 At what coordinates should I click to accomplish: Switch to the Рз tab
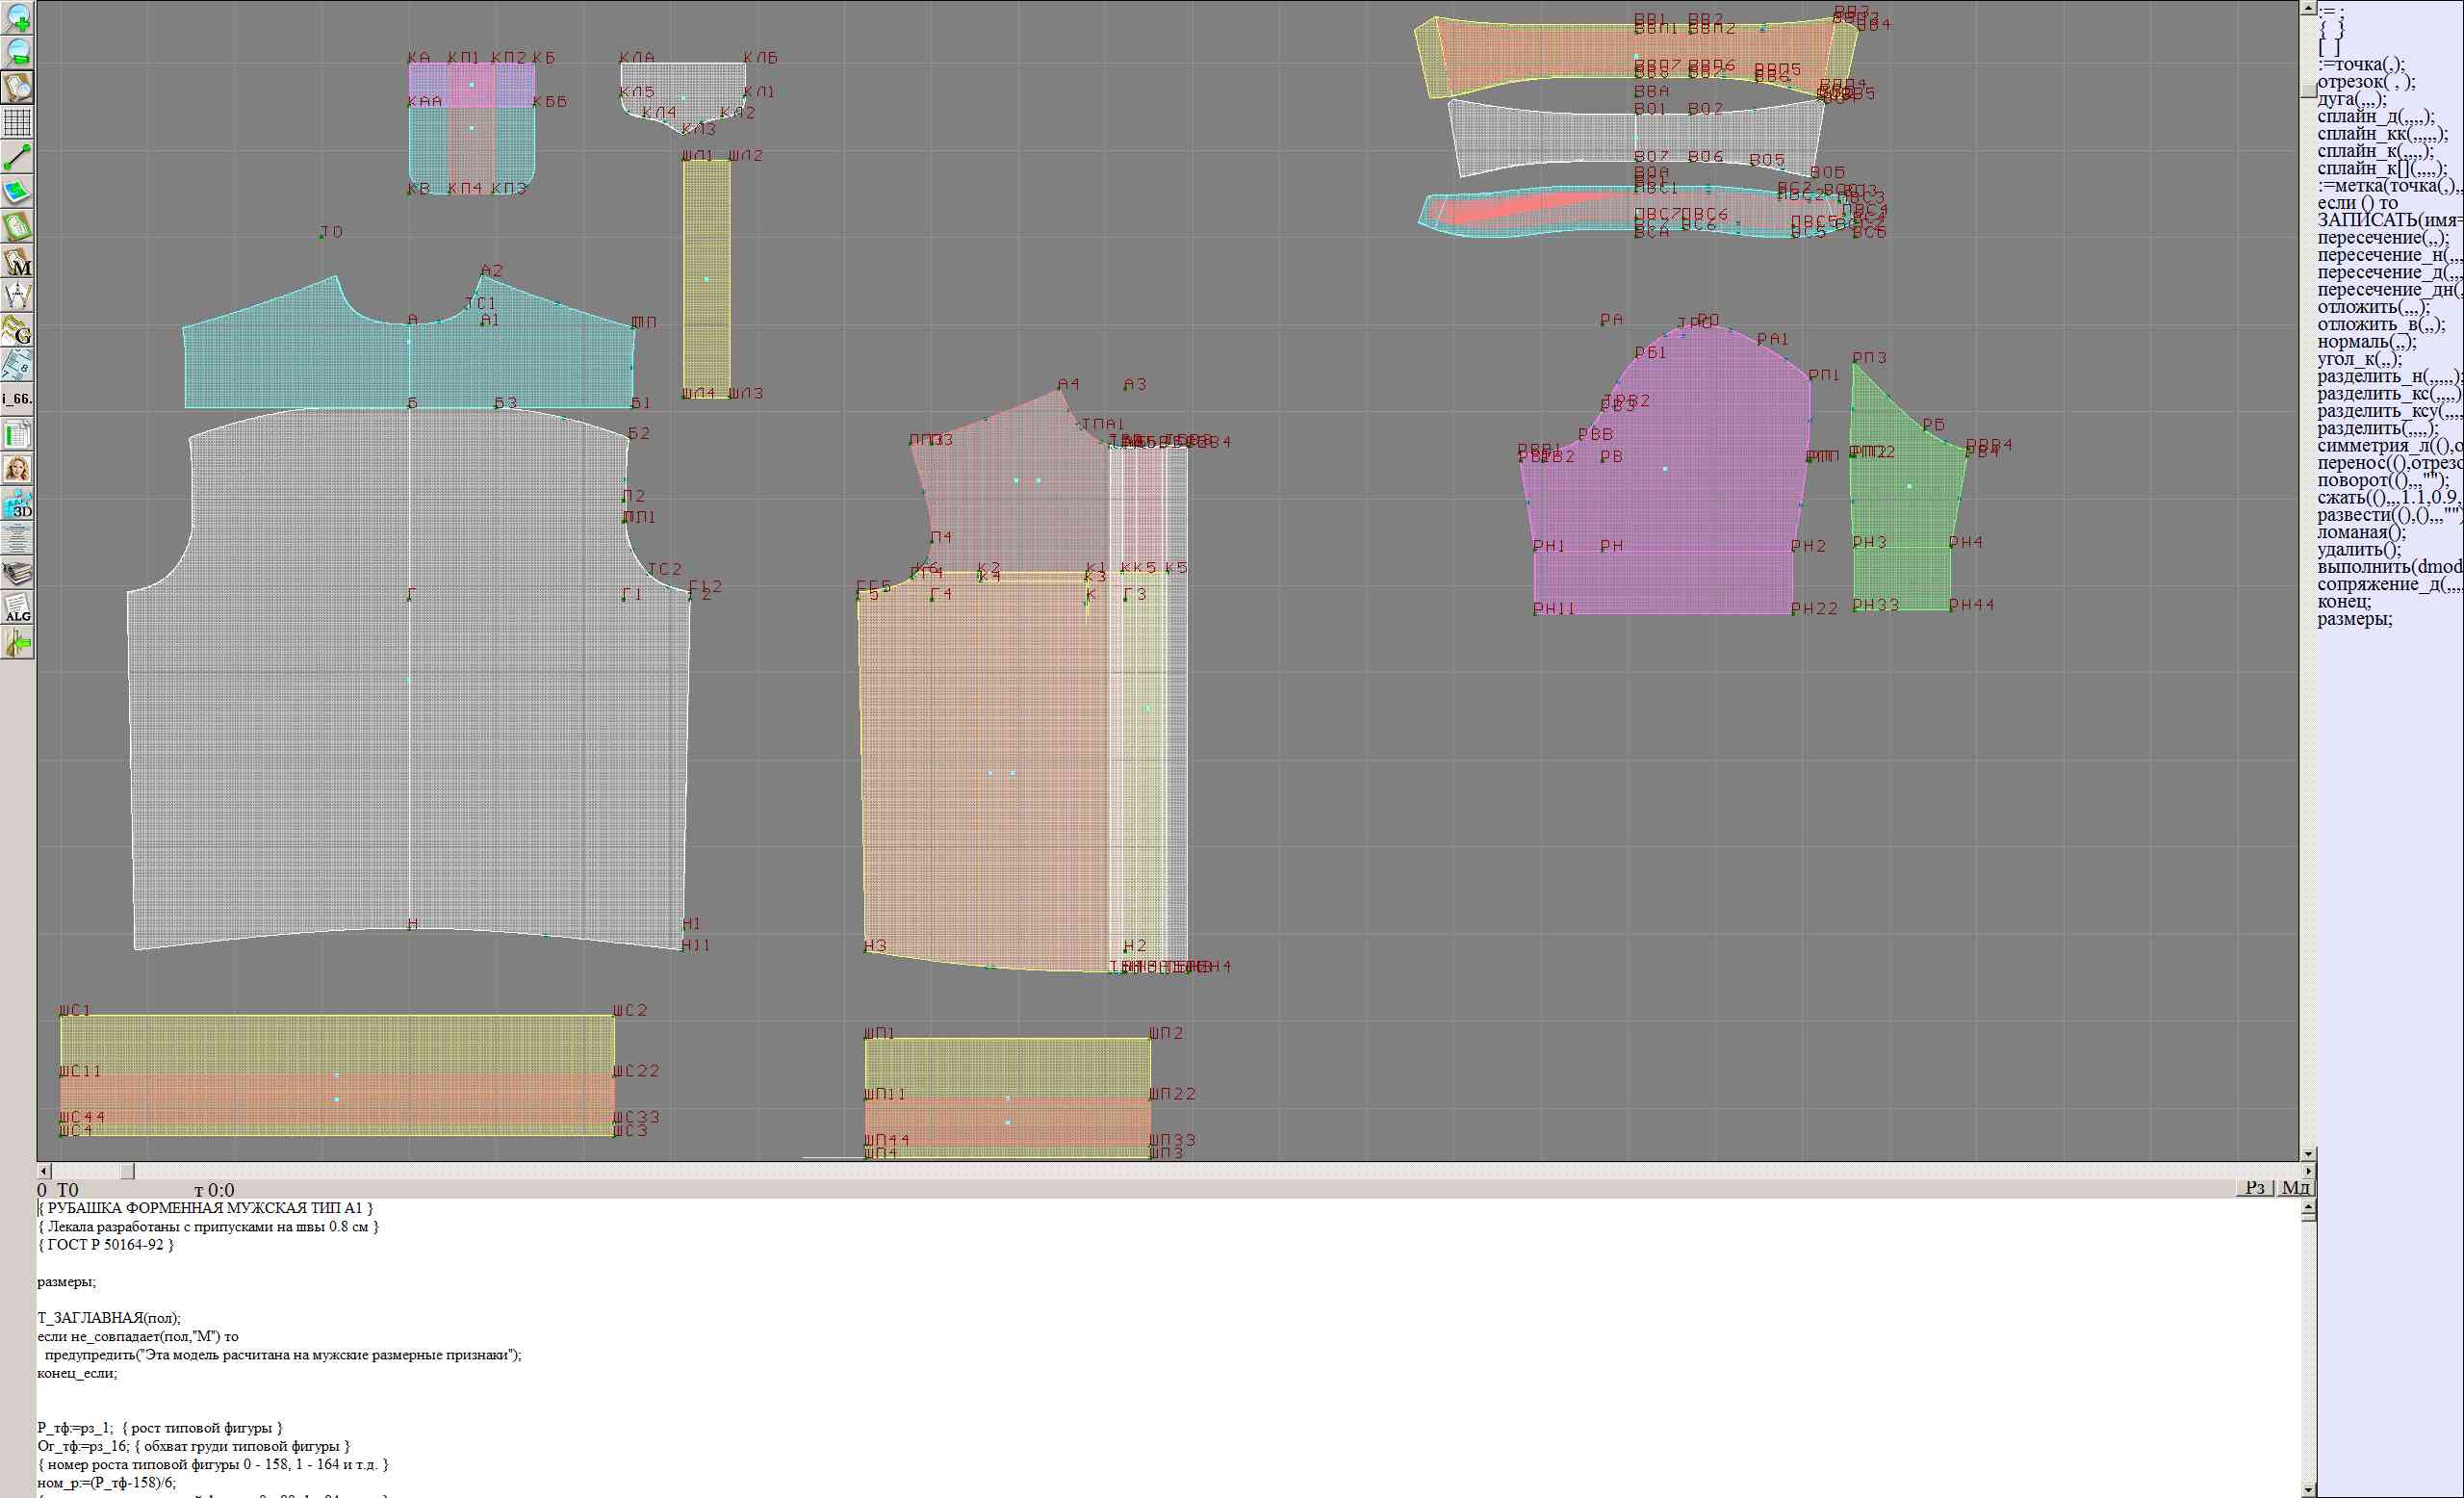pos(2255,1187)
